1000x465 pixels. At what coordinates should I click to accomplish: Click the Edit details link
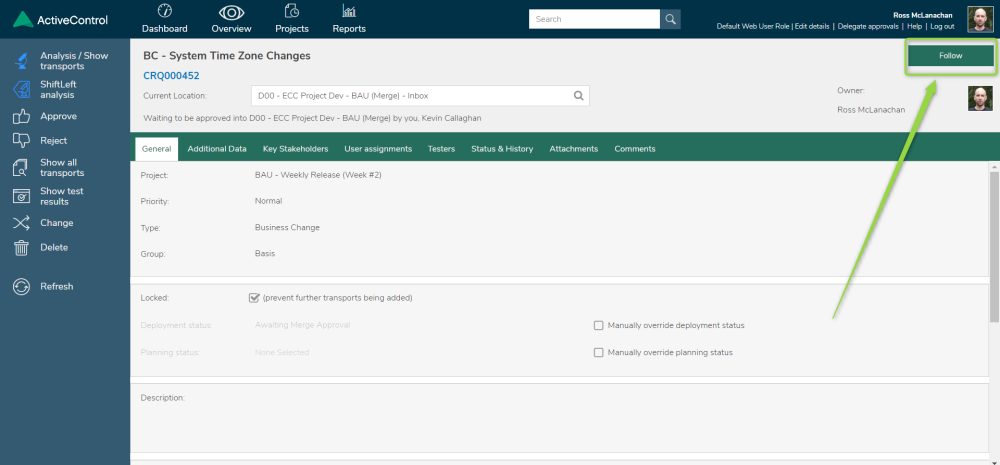(812, 27)
